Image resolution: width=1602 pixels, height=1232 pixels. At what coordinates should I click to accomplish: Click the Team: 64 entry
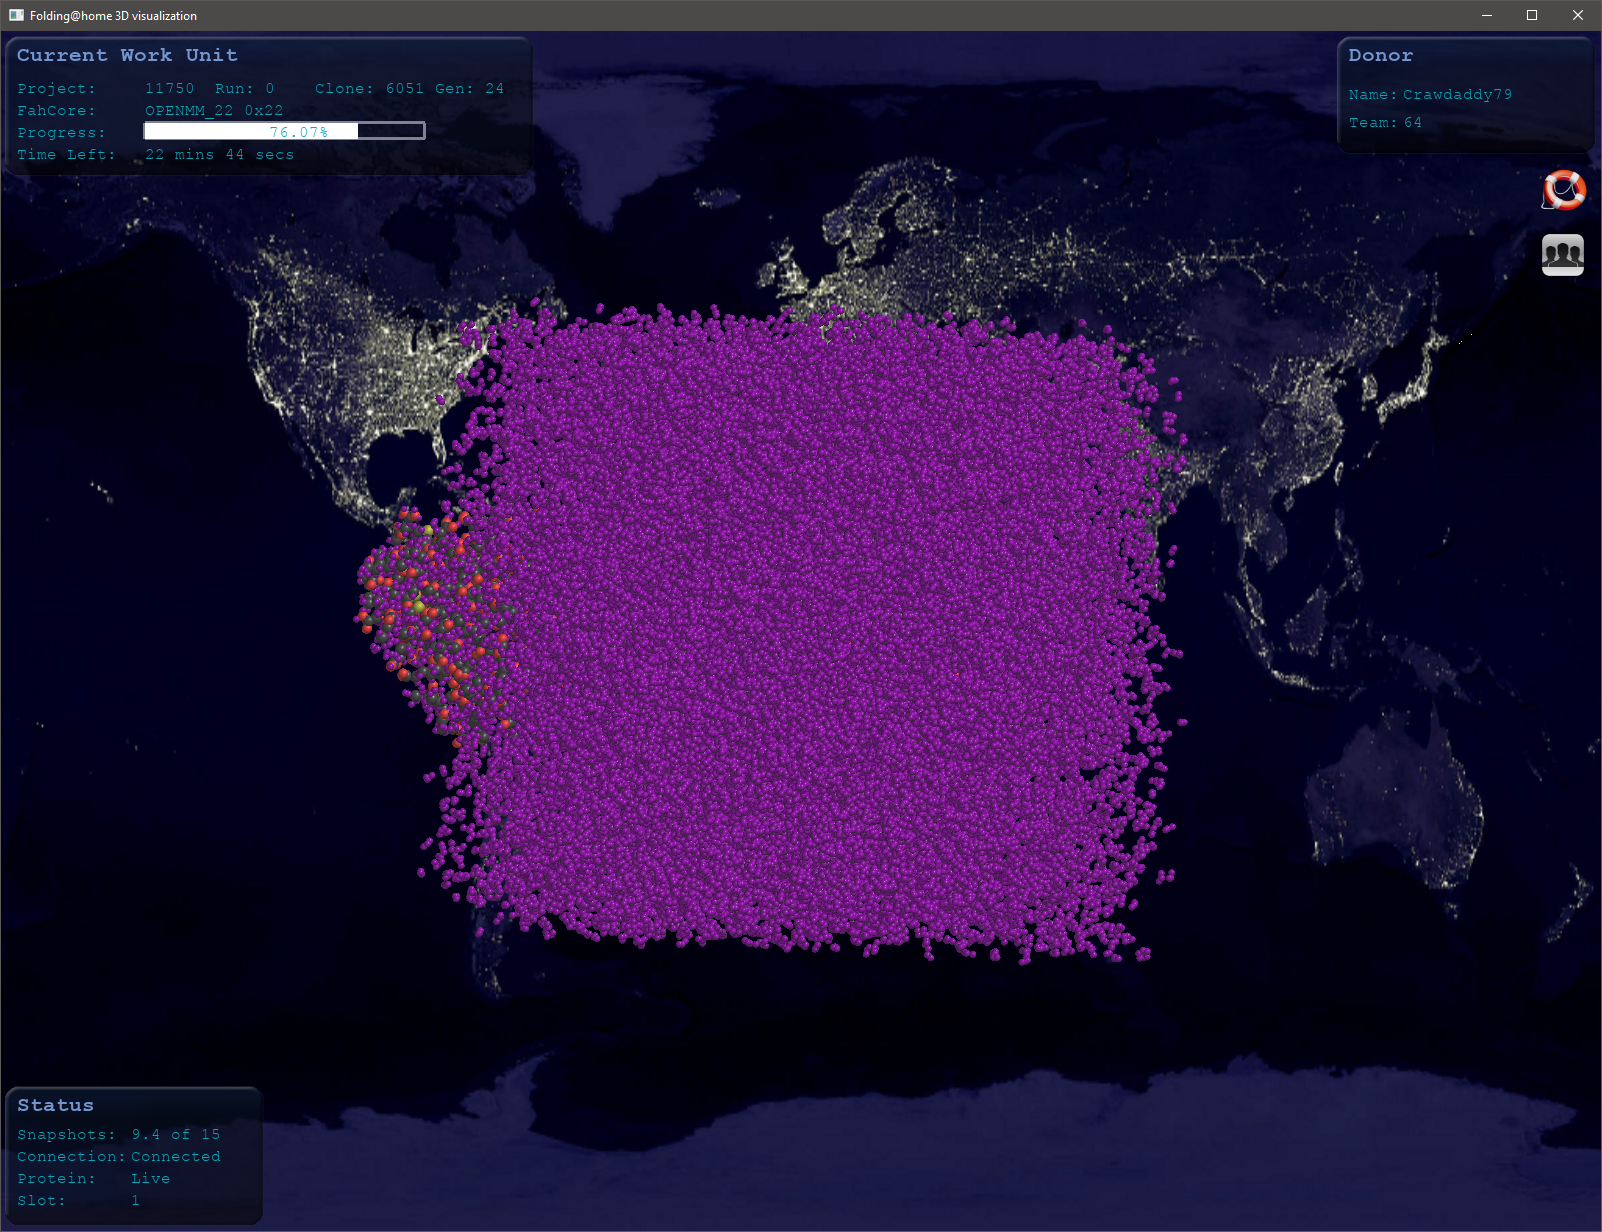click(x=1385, y=123)
